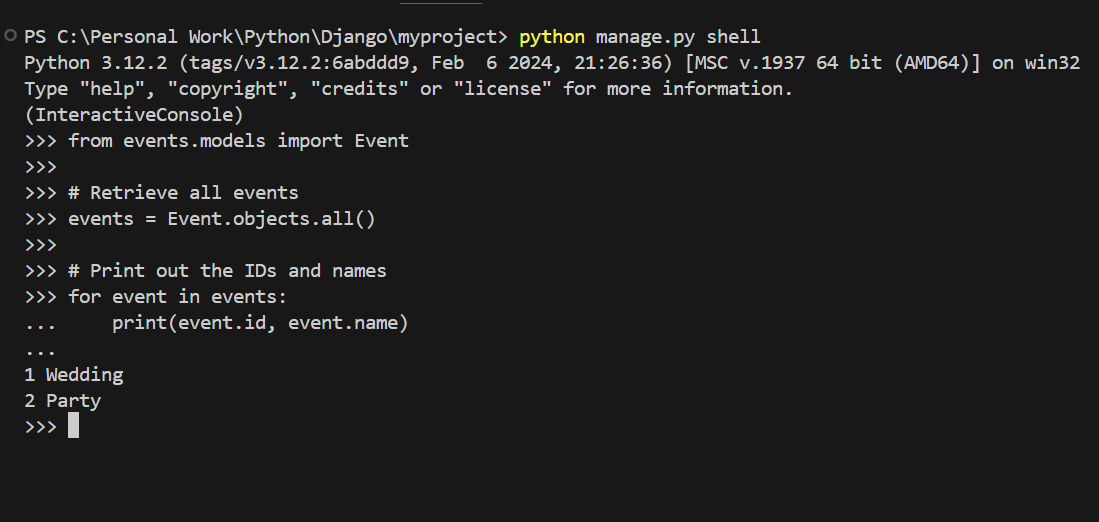
Task: Click the word 'shell' in the command
Action: pos(733,37)
